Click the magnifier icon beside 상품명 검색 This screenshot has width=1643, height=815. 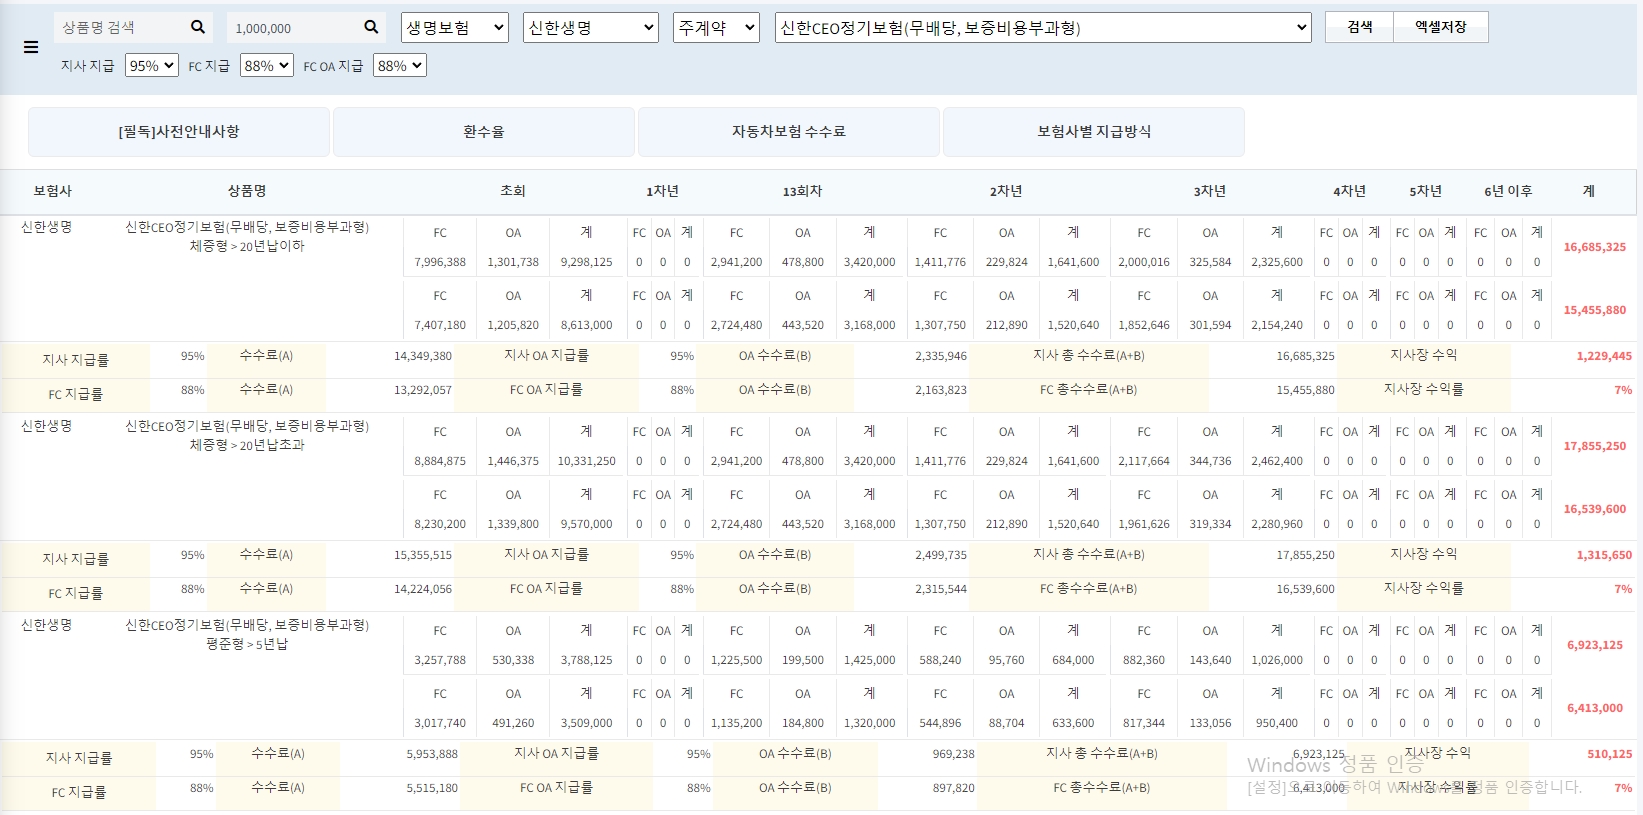(x=198, y=27)
